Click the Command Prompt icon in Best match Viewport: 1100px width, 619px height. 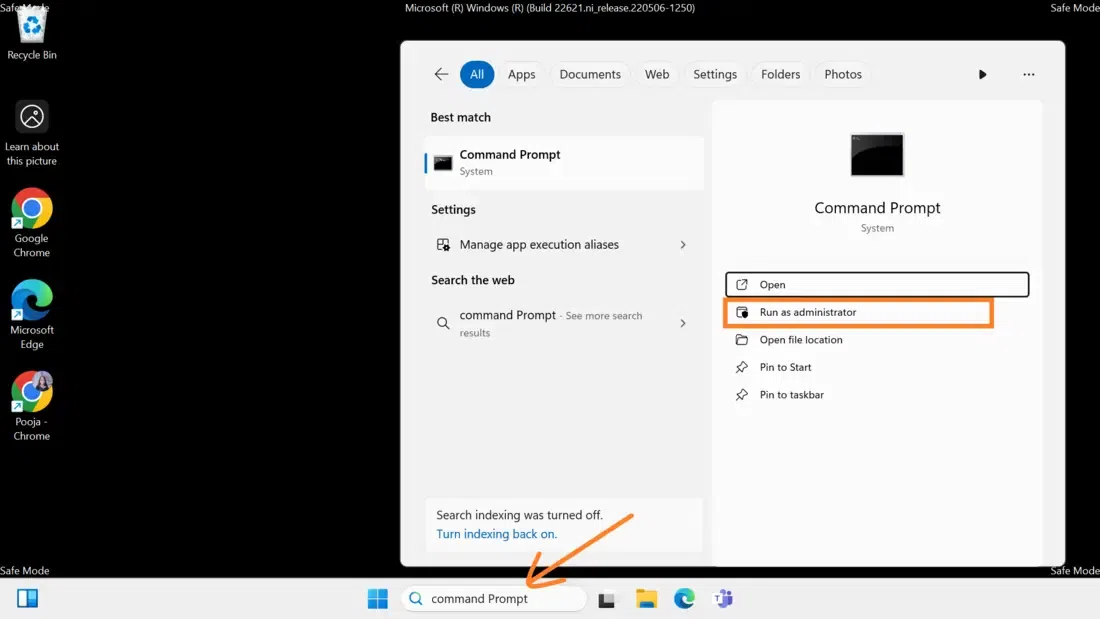(443, 164)
